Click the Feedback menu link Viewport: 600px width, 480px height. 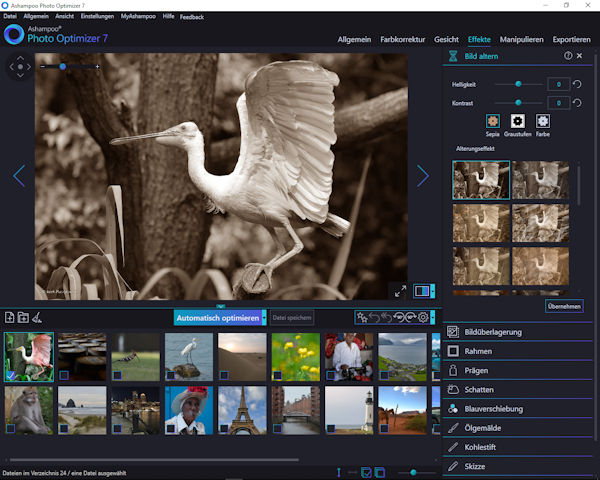(192, 17)
